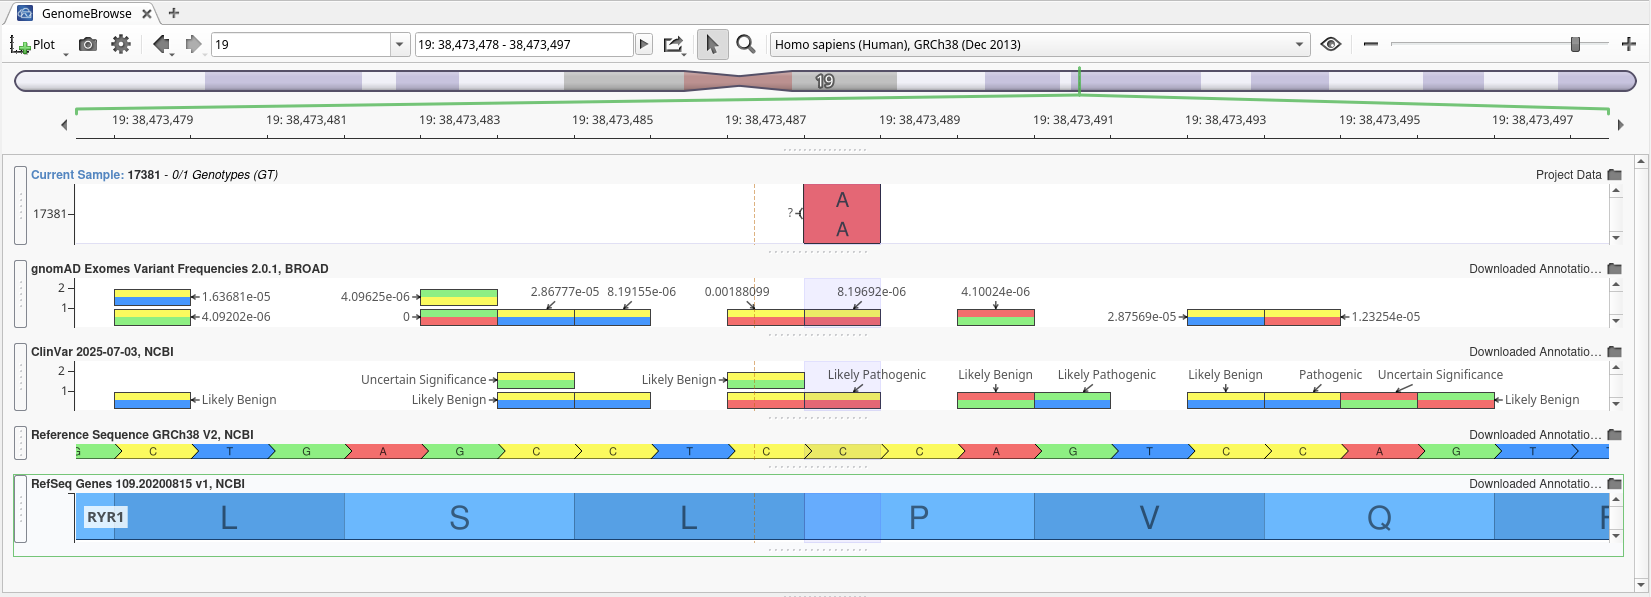Image resolution: width=1651 pixels, height=597 pixels.
Task: Take a snapshot with the camera icon
Action: [x=88, y=44]
